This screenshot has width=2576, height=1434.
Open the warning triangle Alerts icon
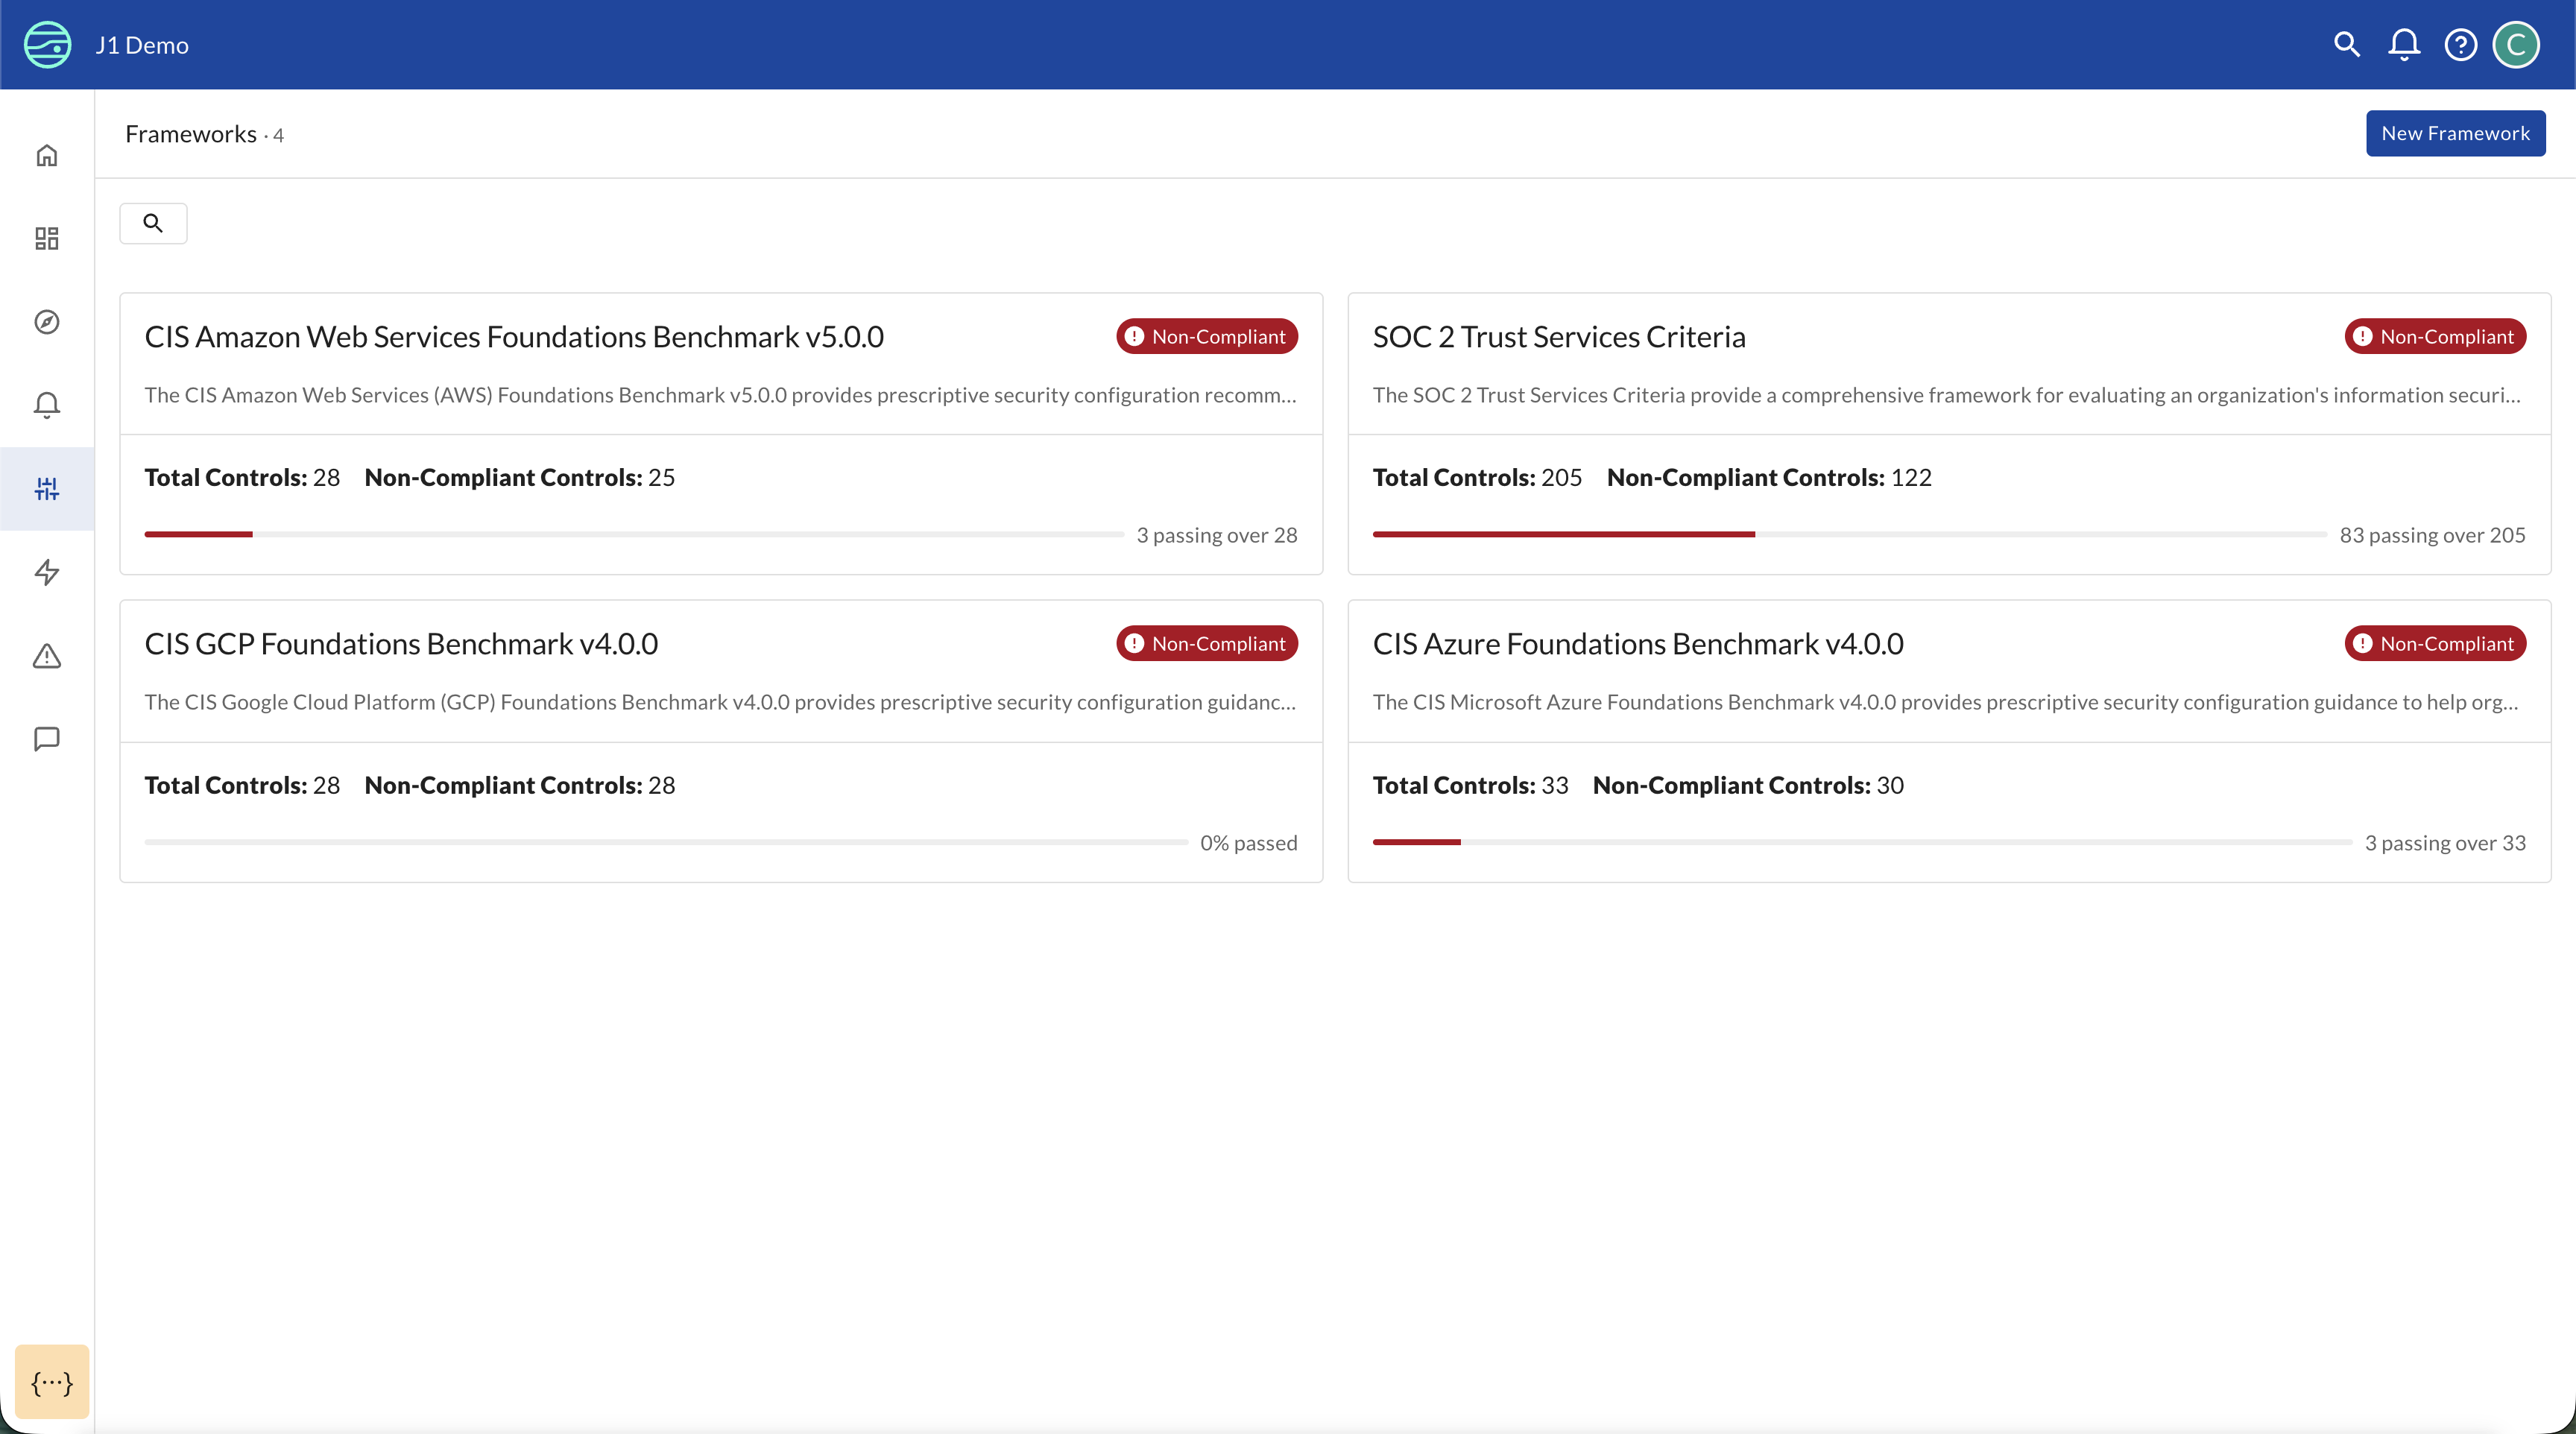coord(47,656)
